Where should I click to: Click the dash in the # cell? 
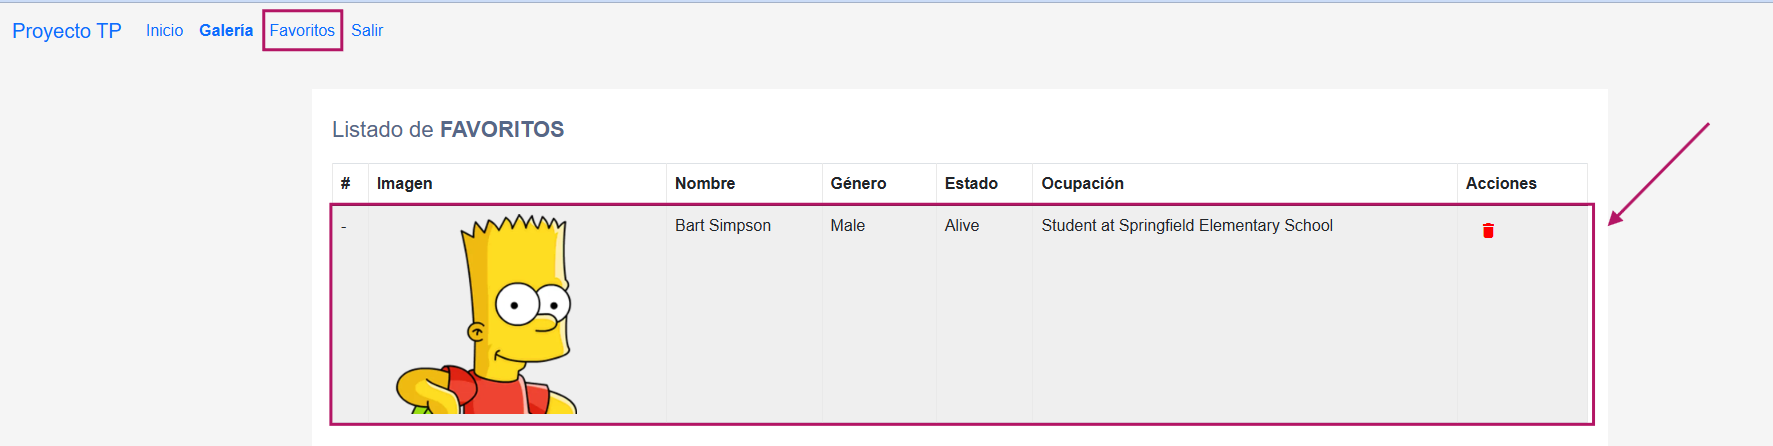click(344, 227)
